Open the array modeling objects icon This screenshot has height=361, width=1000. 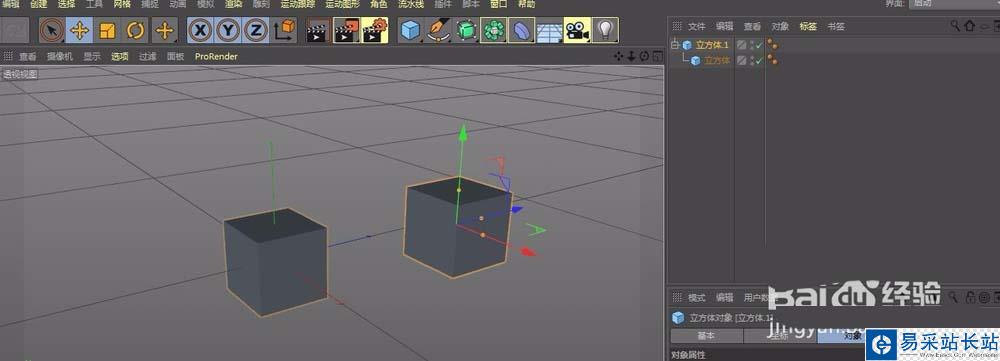click(494, 30)
